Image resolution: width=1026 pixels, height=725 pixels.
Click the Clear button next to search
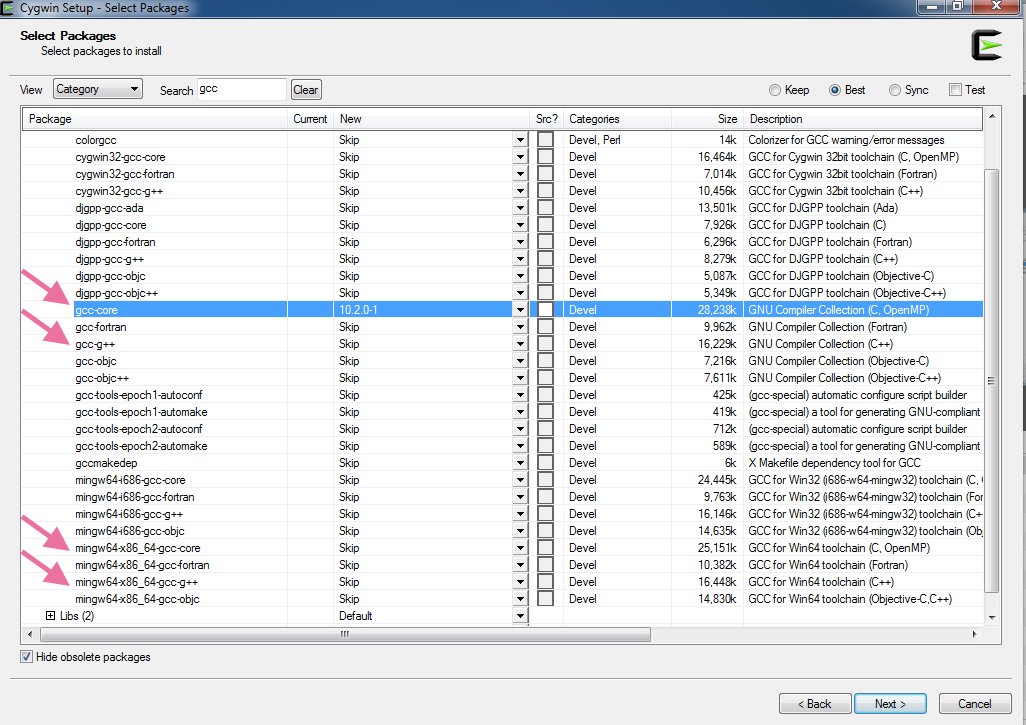(305, 89)
